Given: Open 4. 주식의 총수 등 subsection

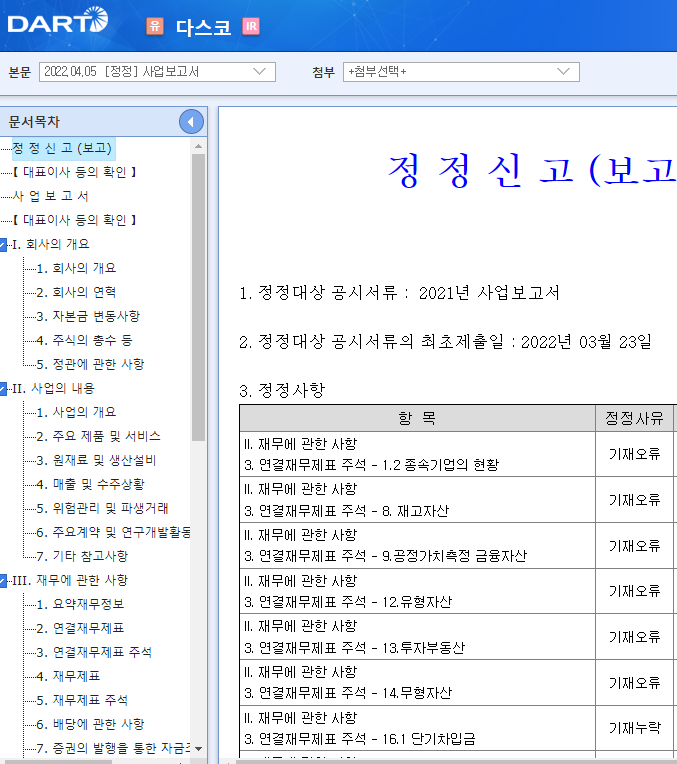Looking at the screenshot, I should (x=84, y=340).
